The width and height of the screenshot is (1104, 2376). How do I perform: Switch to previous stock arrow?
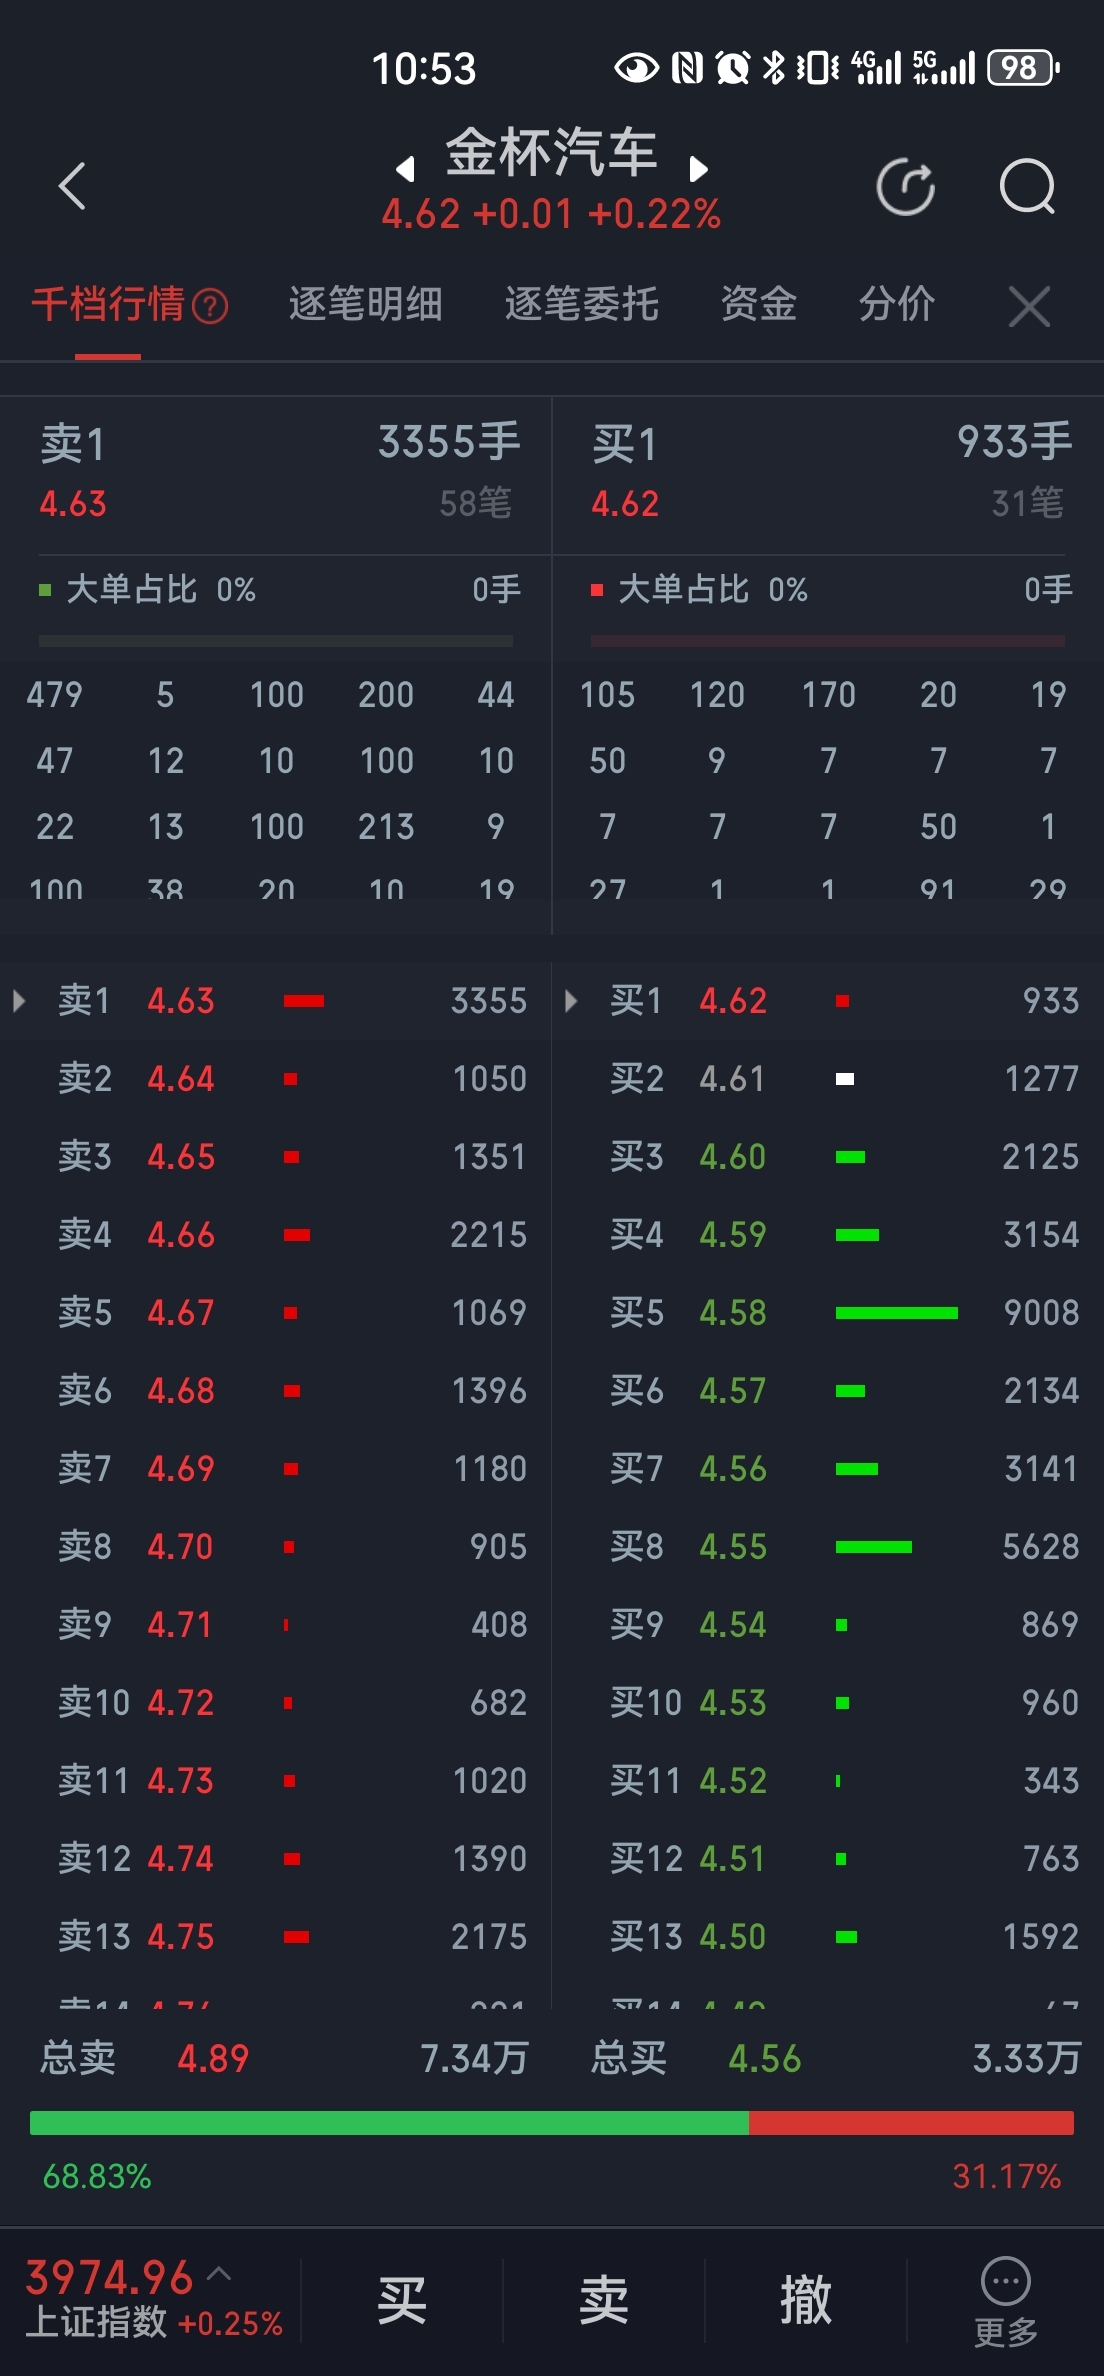pyautogui.click(x=405, y=169)
